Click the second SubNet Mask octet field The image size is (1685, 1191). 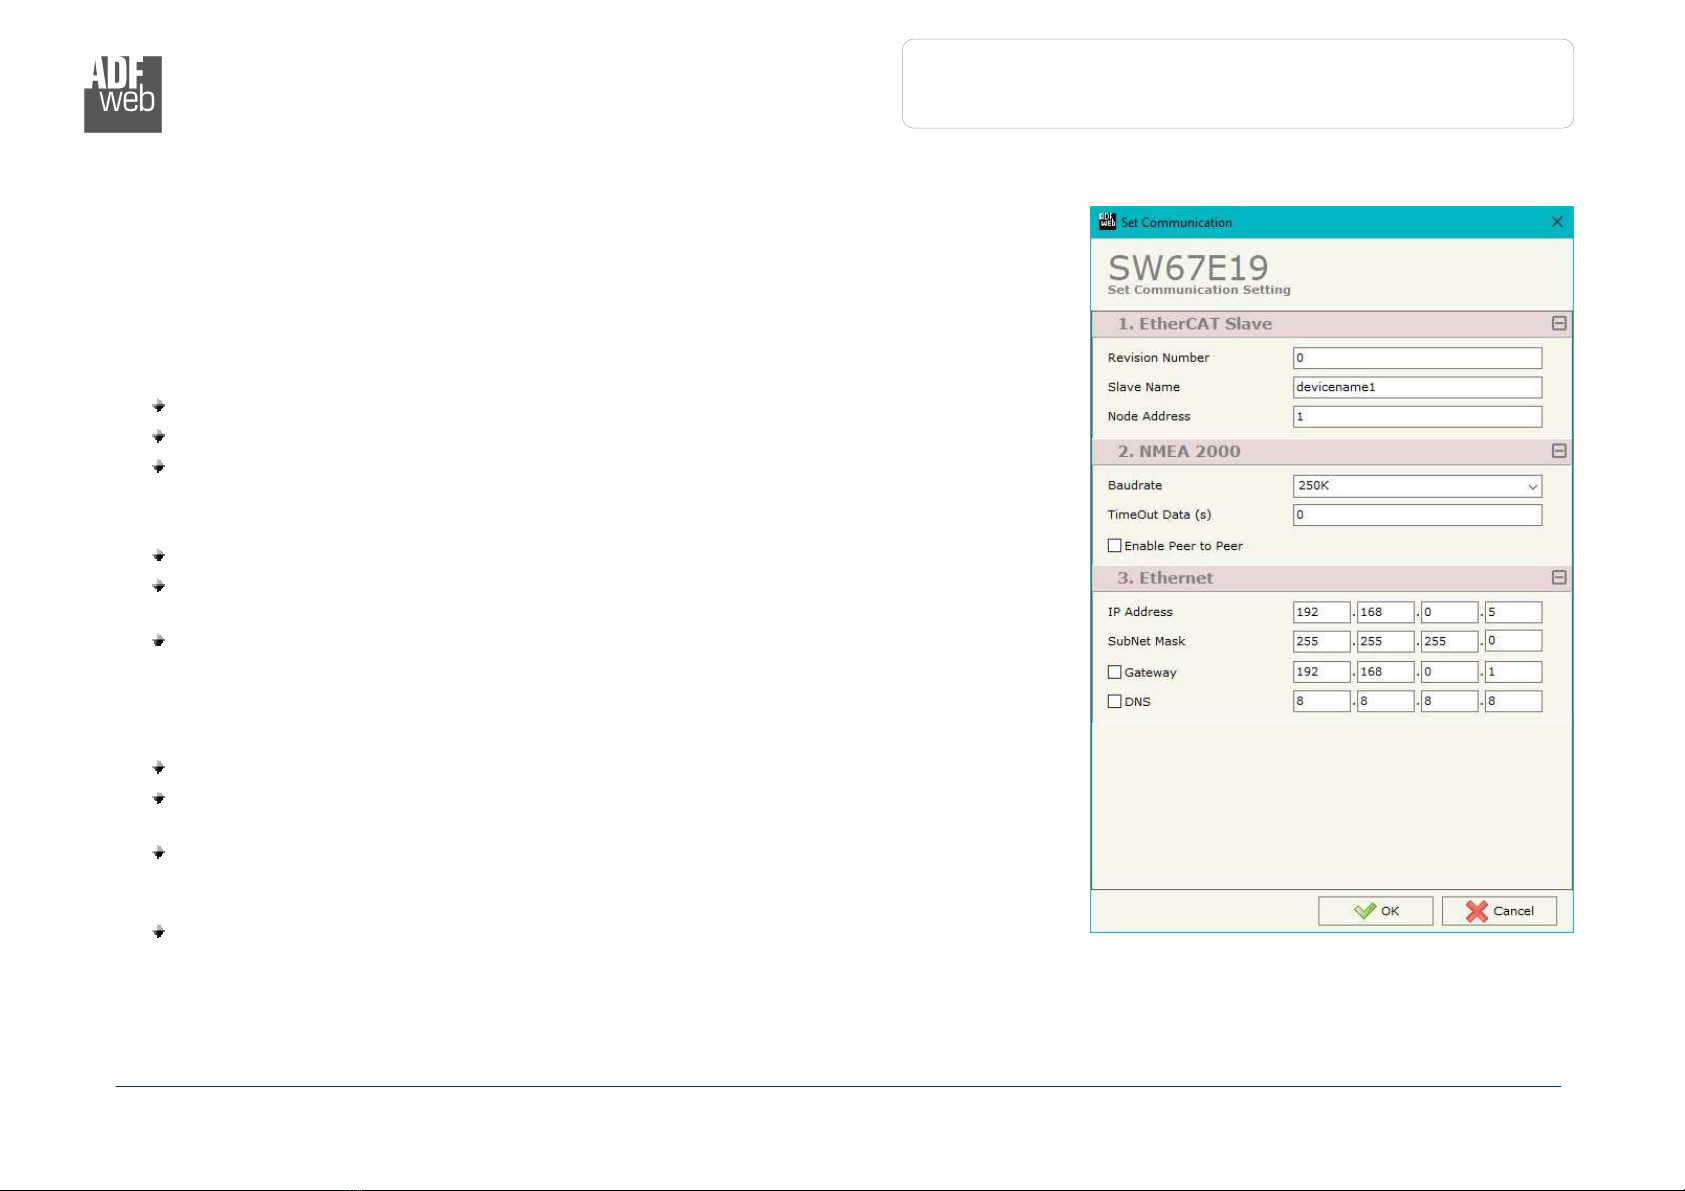[1385, 641]
